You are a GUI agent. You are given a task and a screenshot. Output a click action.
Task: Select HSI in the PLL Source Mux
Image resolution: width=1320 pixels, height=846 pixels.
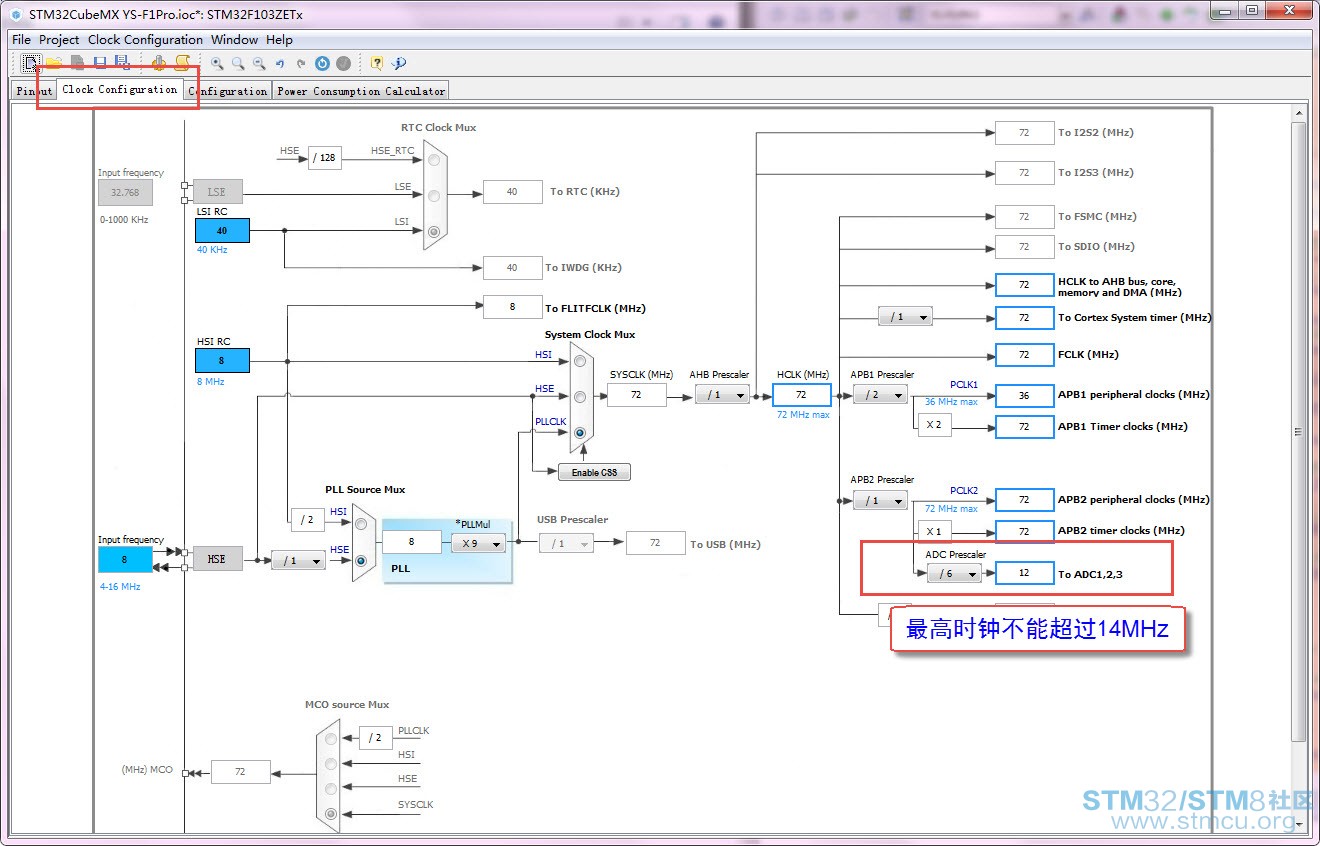click(362, 524)
